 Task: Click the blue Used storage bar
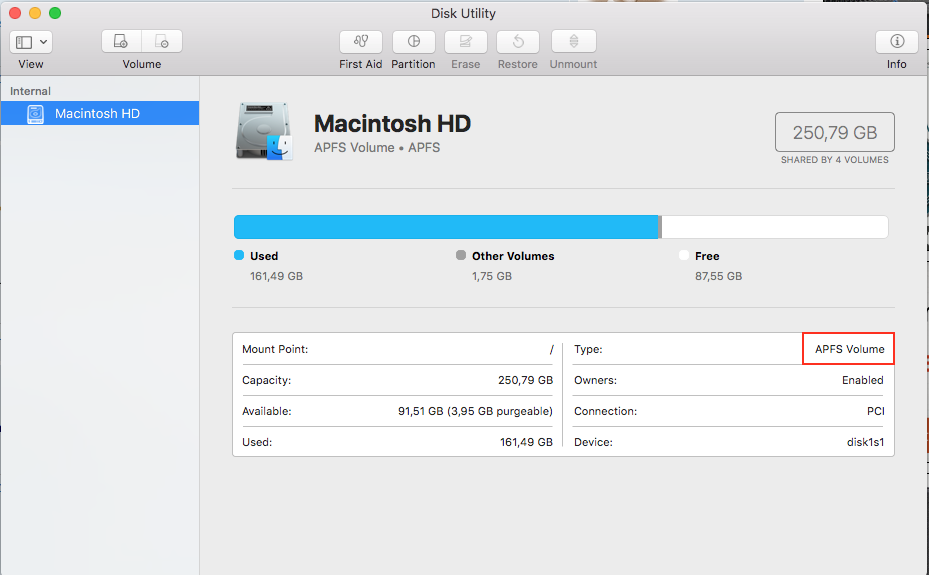(445, 227)
